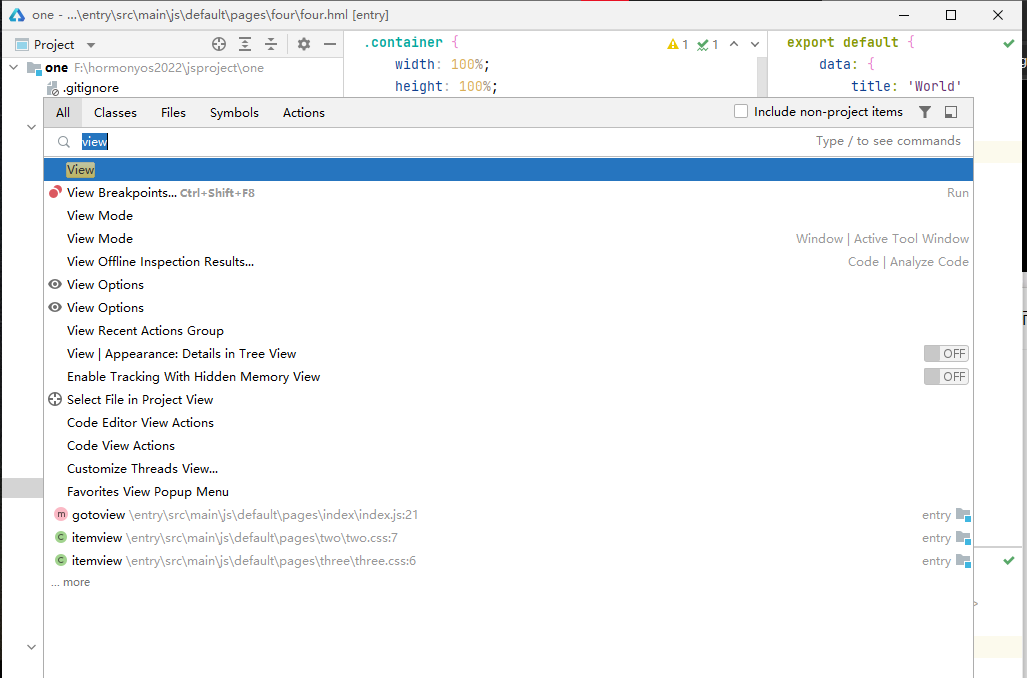Collapse the 'one' project root node
The image size is (1027, 678).
click(14, 67)
